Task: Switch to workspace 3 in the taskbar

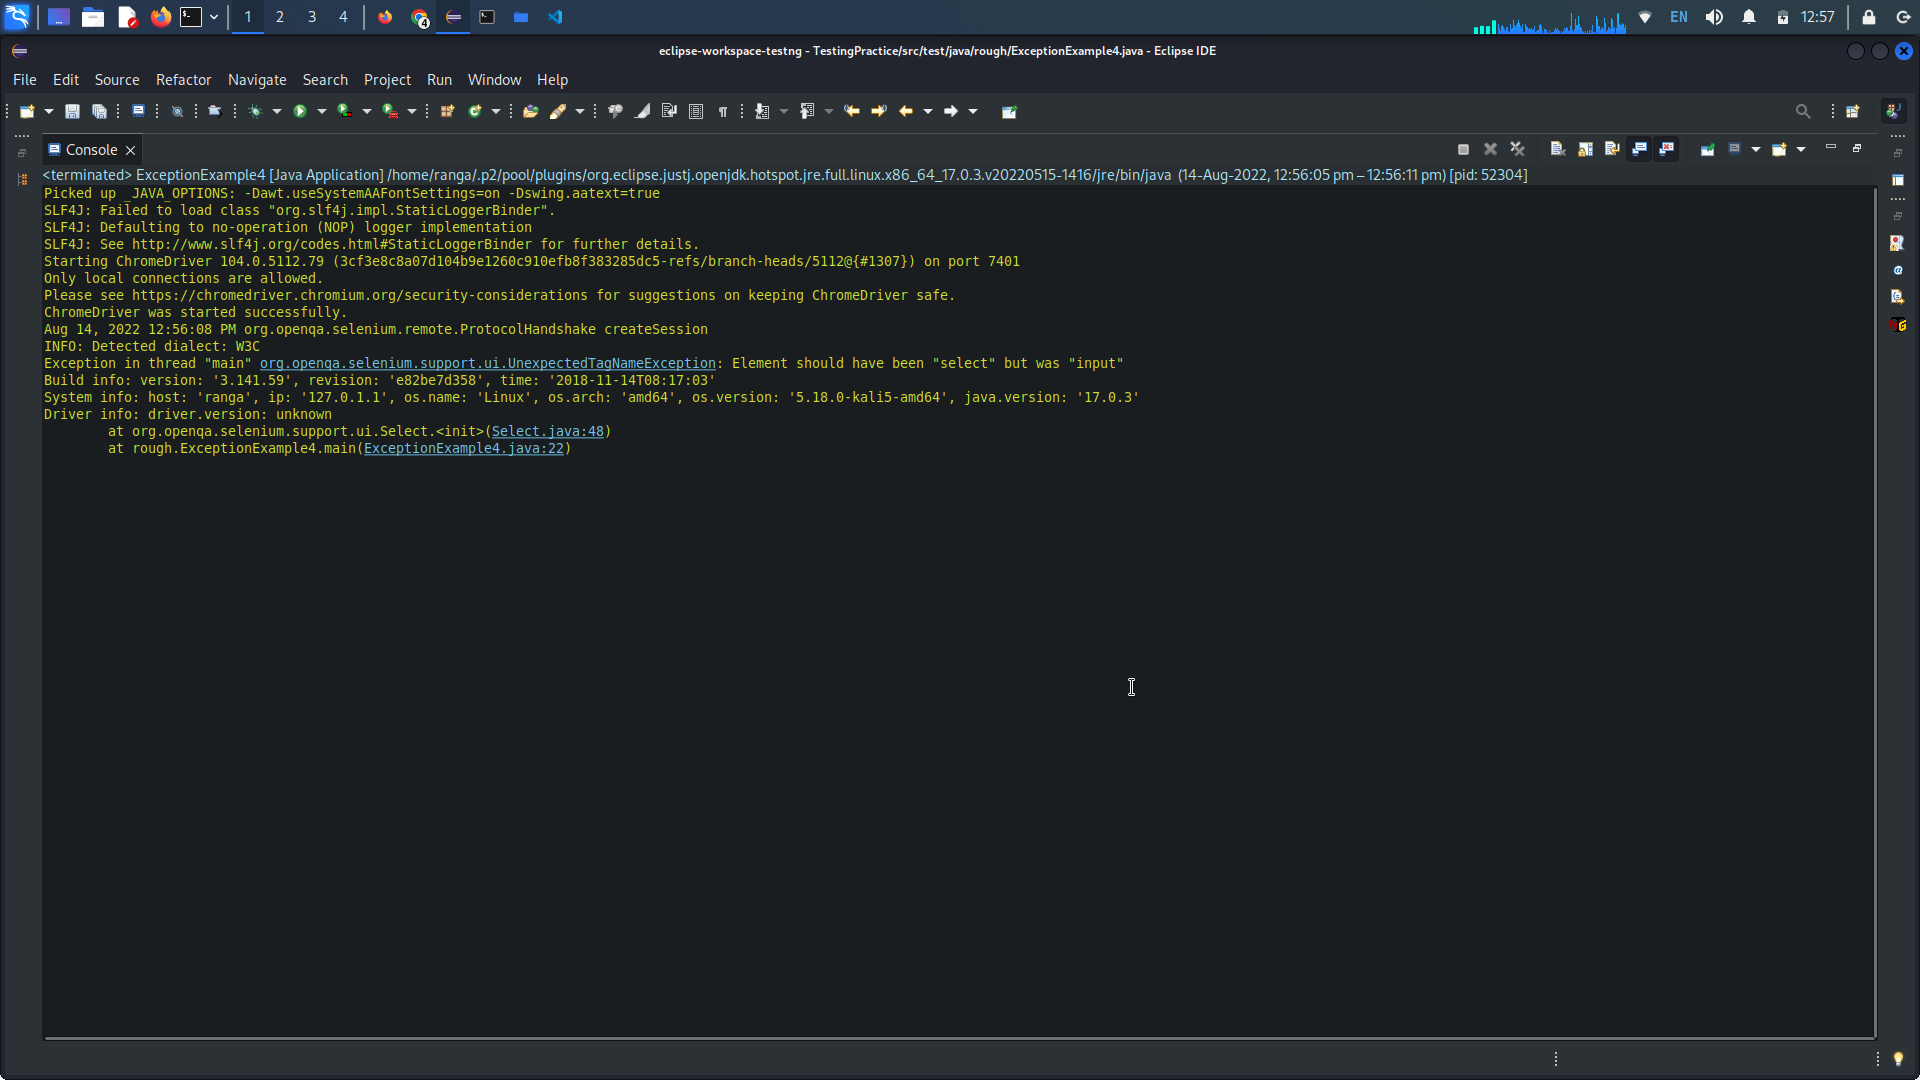Action: (x=312, y=17)
